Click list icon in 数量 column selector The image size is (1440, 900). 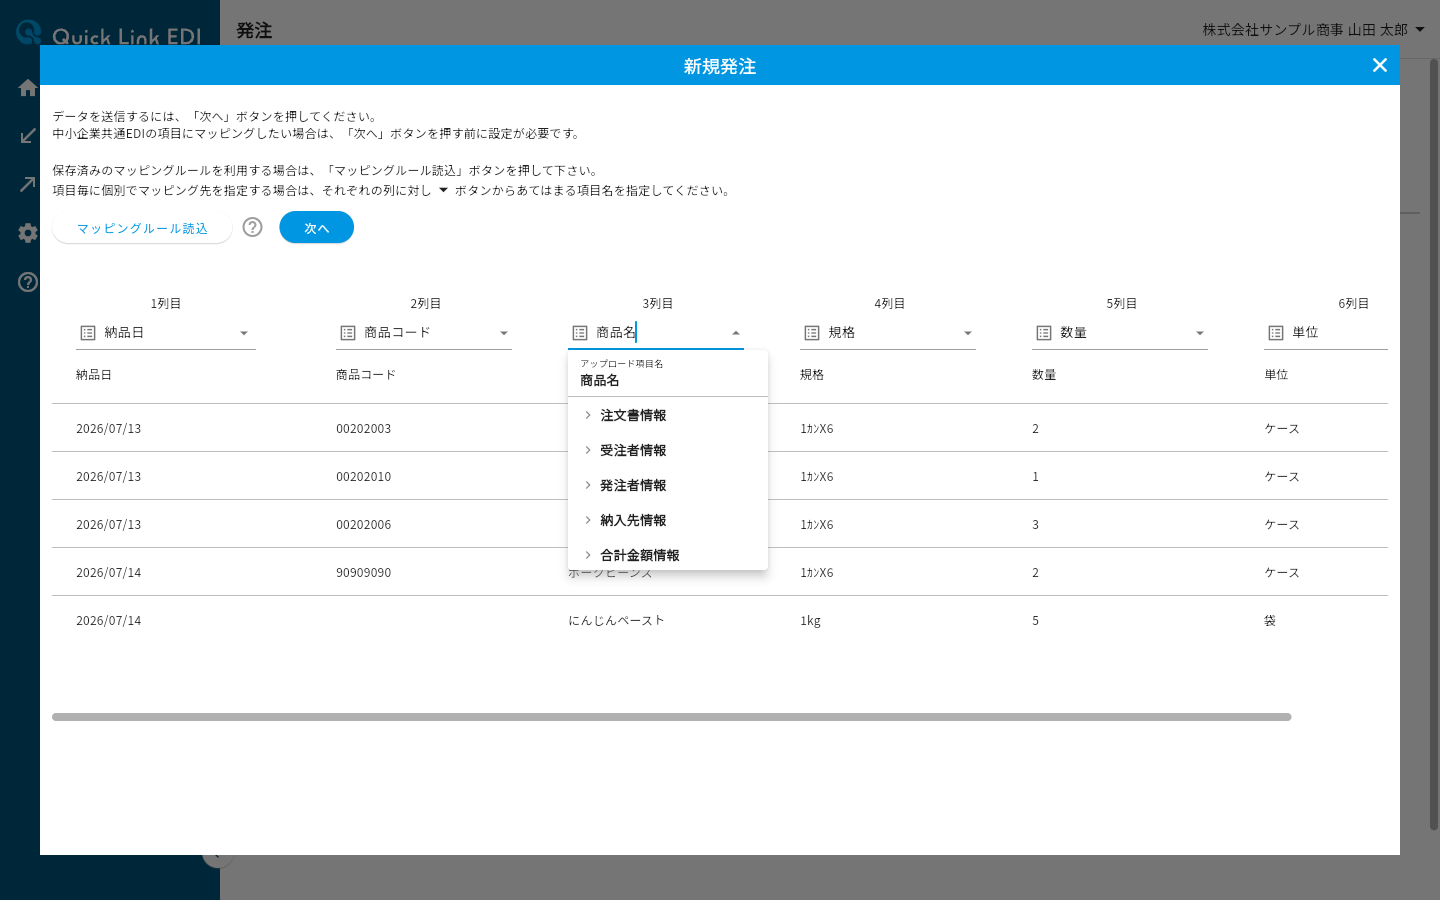tap(1044, 333)
